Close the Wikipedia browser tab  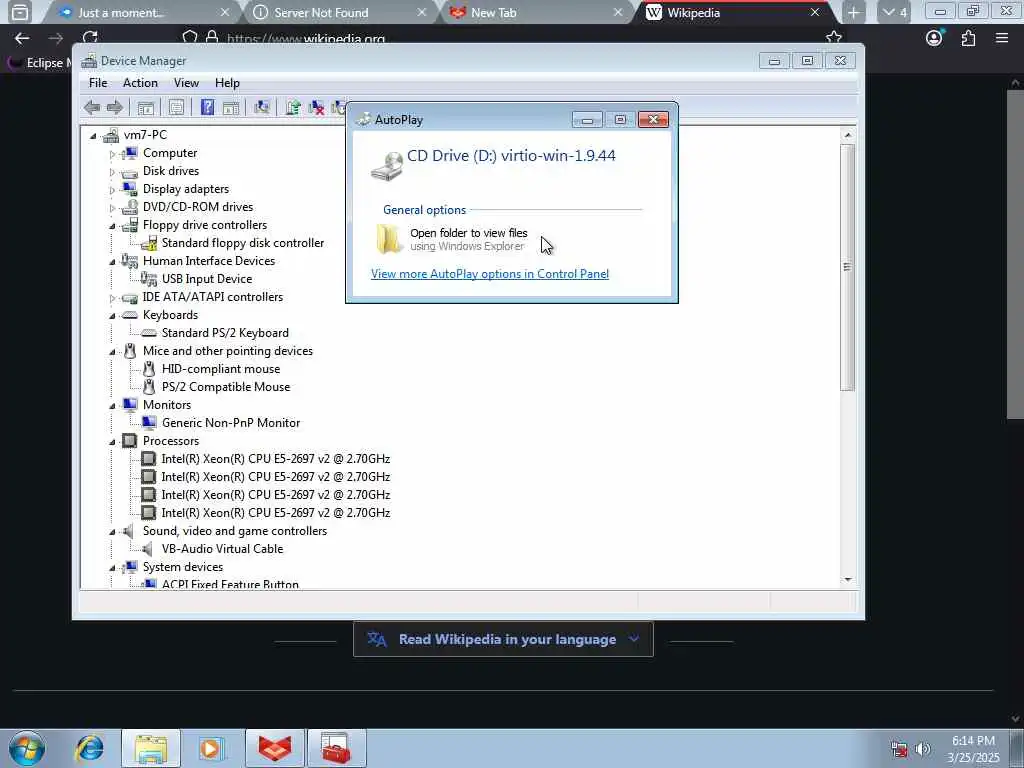[814, 12]
